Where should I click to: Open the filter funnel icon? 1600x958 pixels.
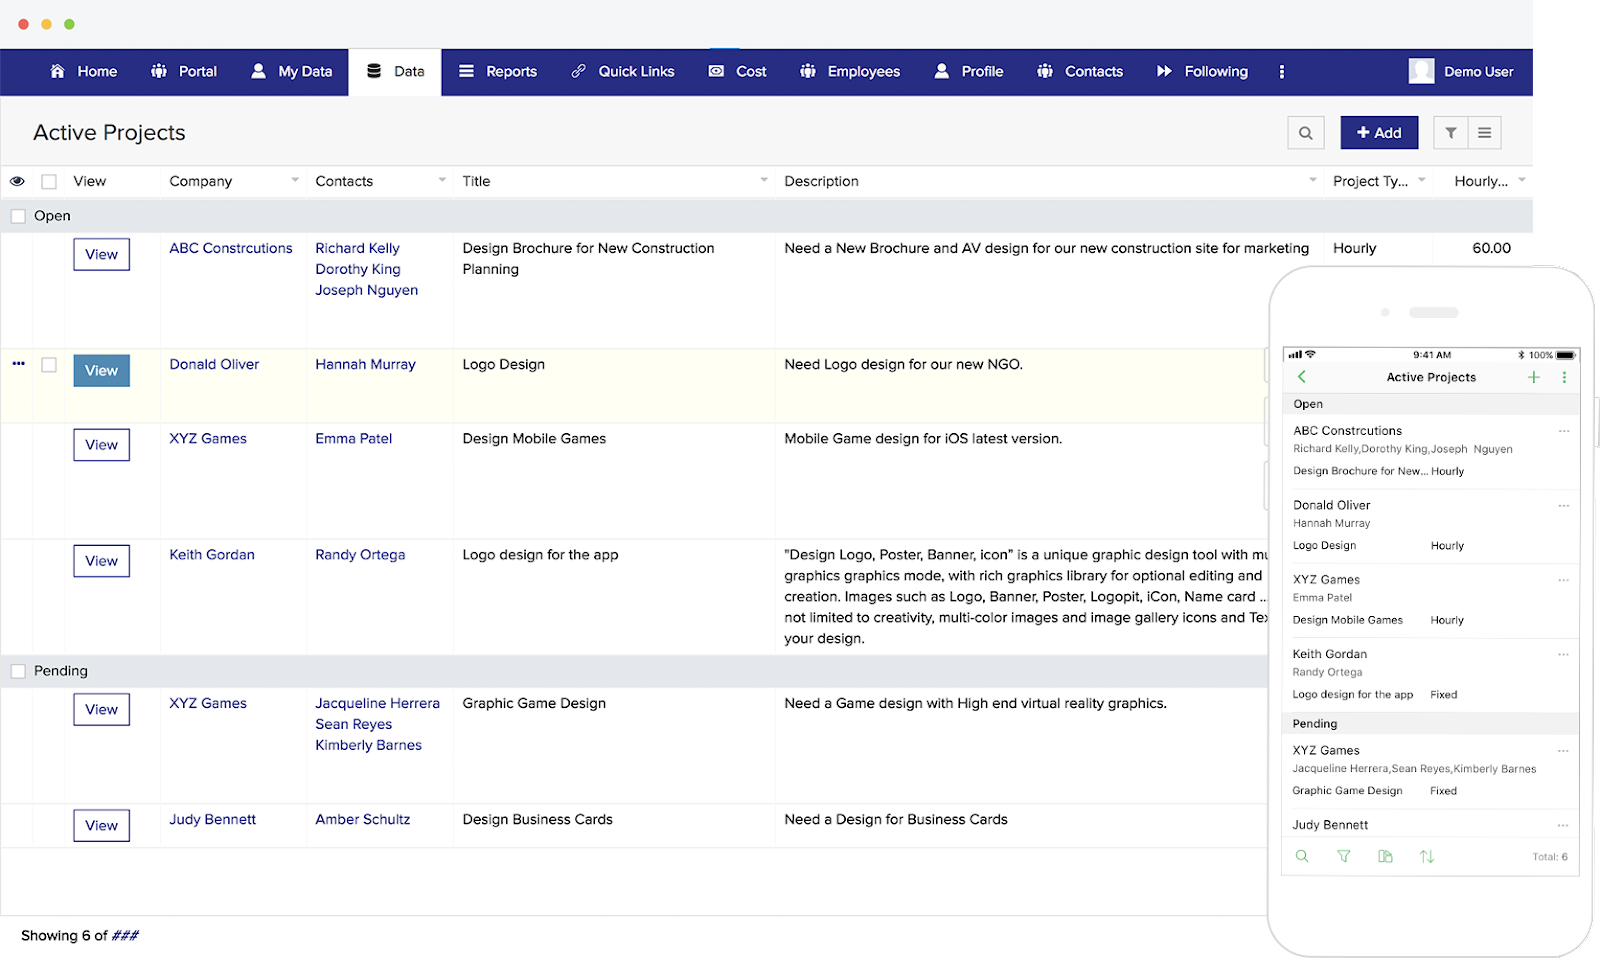click(1451, 133)
